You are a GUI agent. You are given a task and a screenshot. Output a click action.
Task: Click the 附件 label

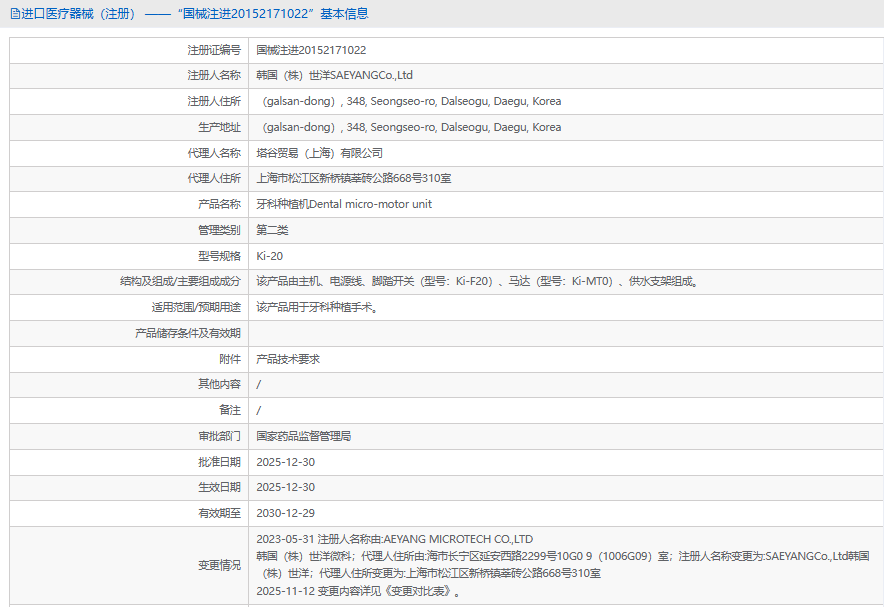[x=230, y=359]
